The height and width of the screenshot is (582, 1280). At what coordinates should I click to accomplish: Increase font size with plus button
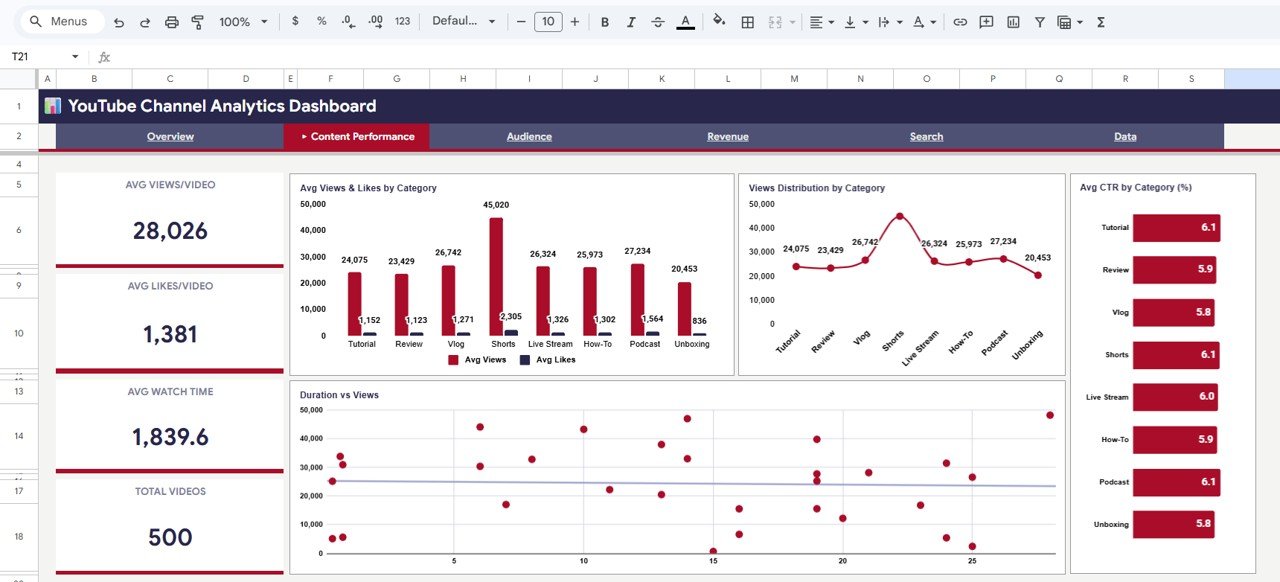574,21
